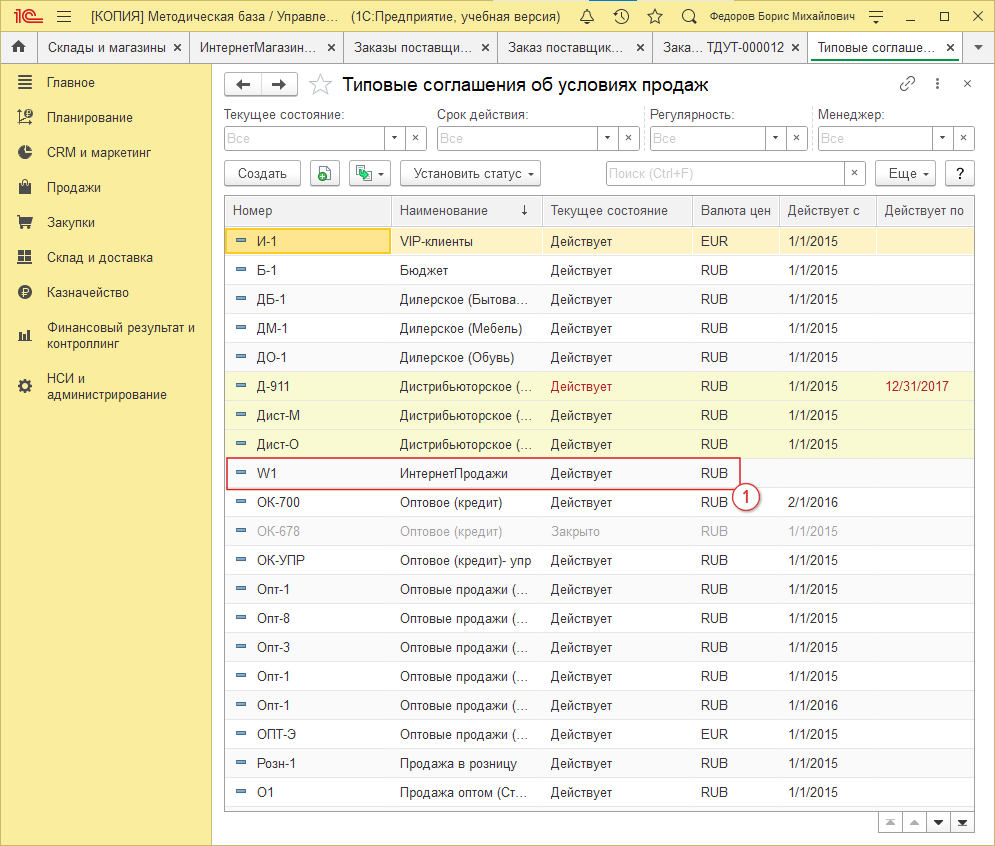995x846 pixels.
Task: Open CRM и маркетинг section
Action: 98,152
